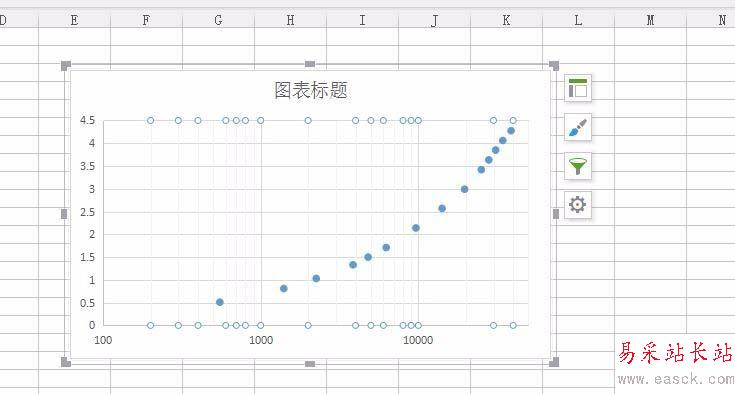This screenshot has width=735, height=394.
Task: Click the 2.5 vertical axis label
Action: point(87,212)
